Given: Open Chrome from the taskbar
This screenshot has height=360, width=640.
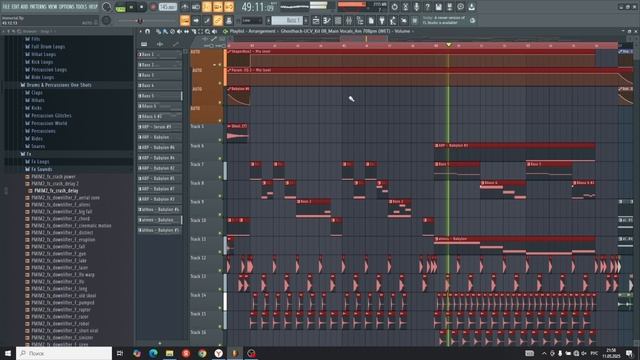Looking at the screenshot, I should 202,353.
